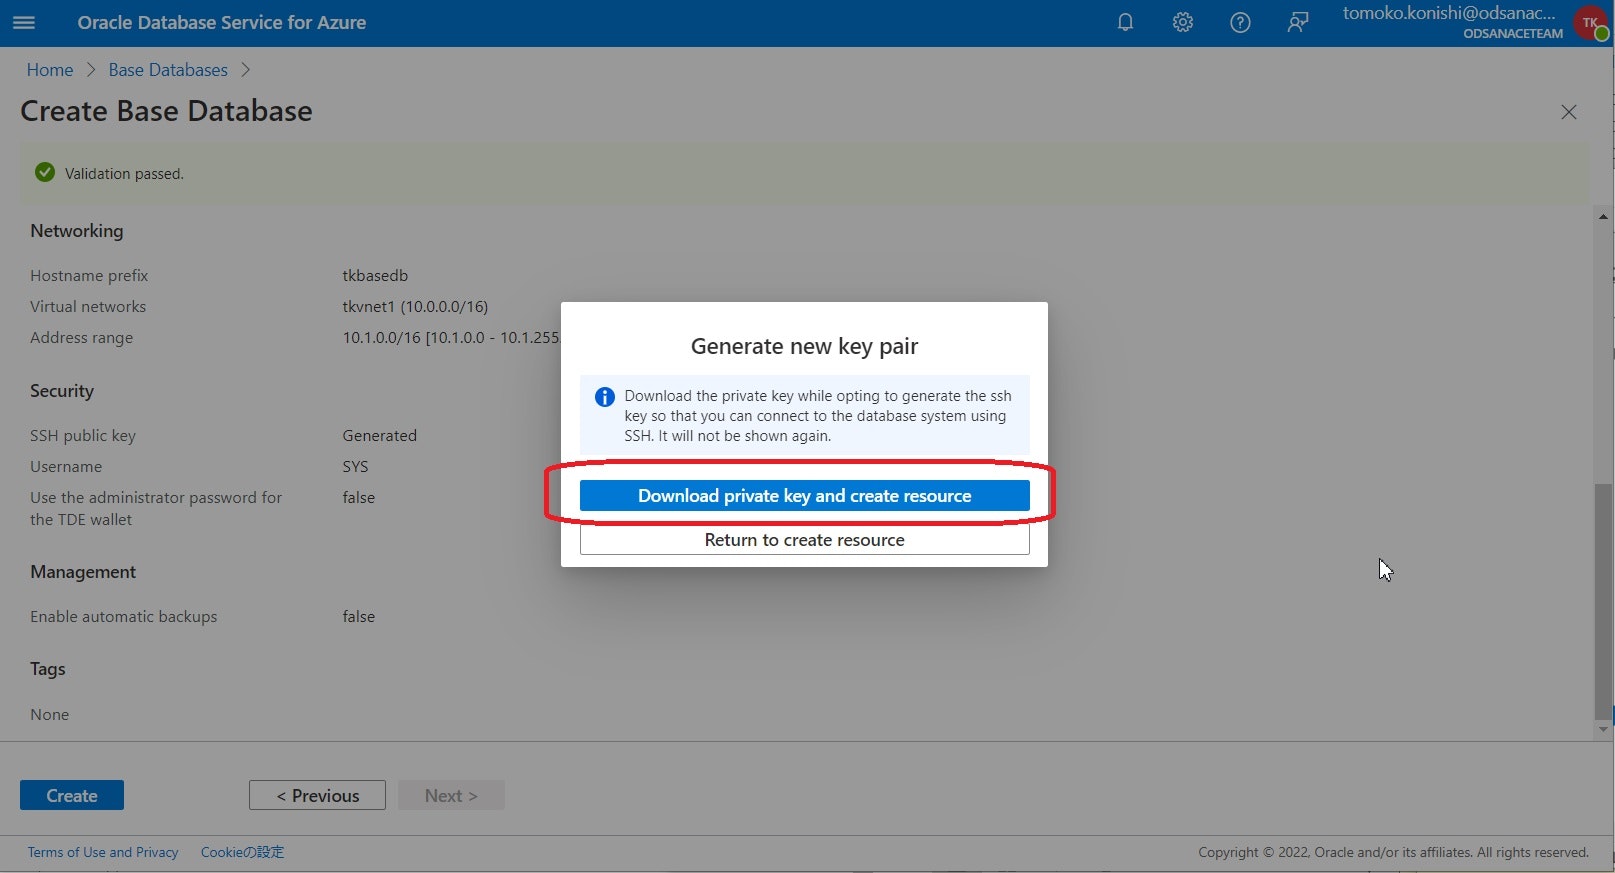
Task: Click the tomoko.konishi account name
Action: [x=1449, y=13]
